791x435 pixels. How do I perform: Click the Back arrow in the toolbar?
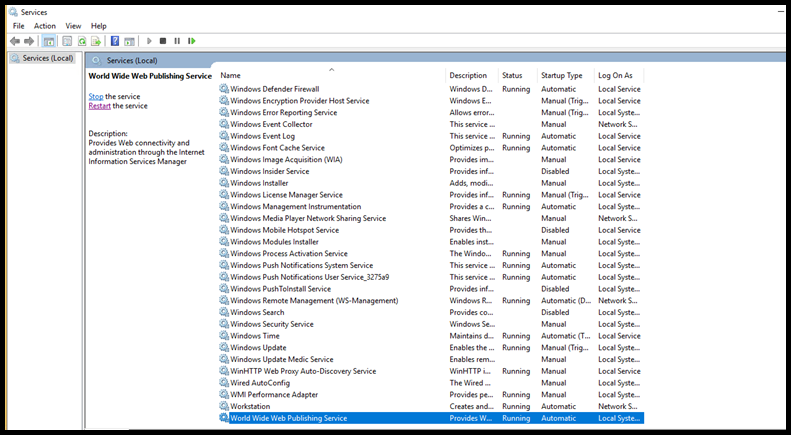15,41
